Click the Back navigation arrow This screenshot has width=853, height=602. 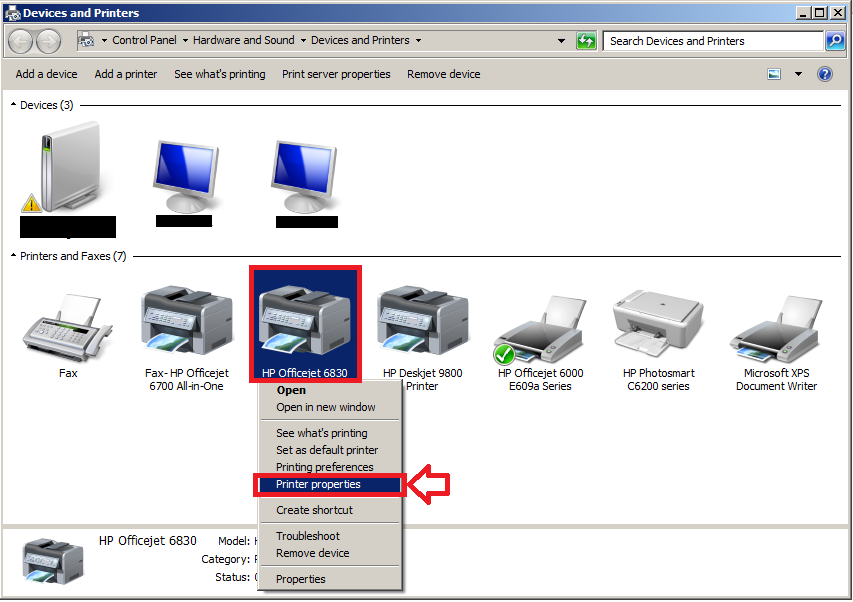[21, 41]
